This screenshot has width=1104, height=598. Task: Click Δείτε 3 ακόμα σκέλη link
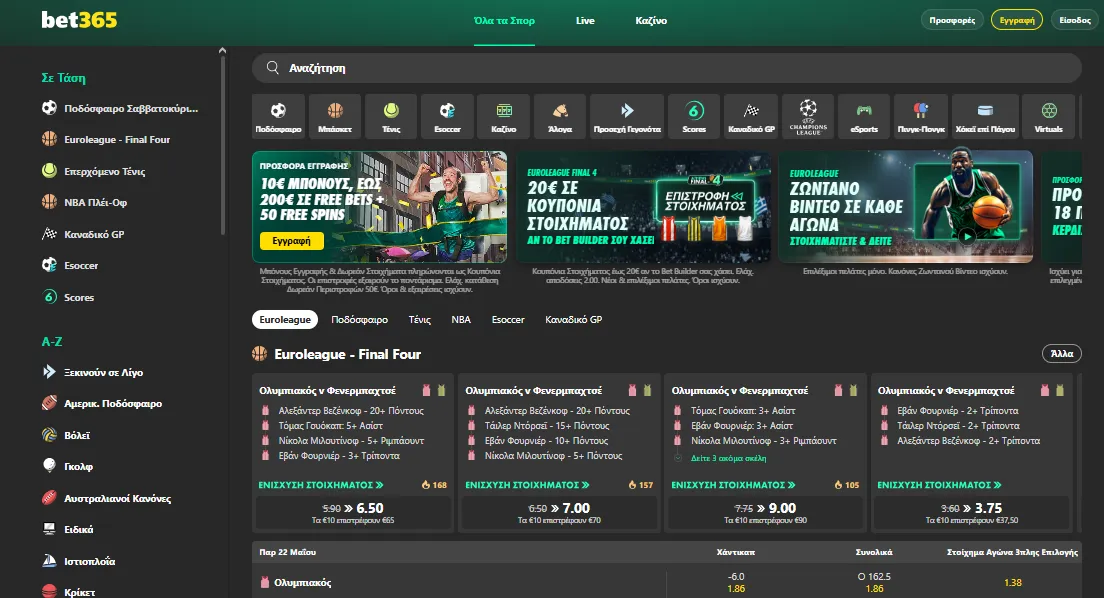[x=728, y=458]
